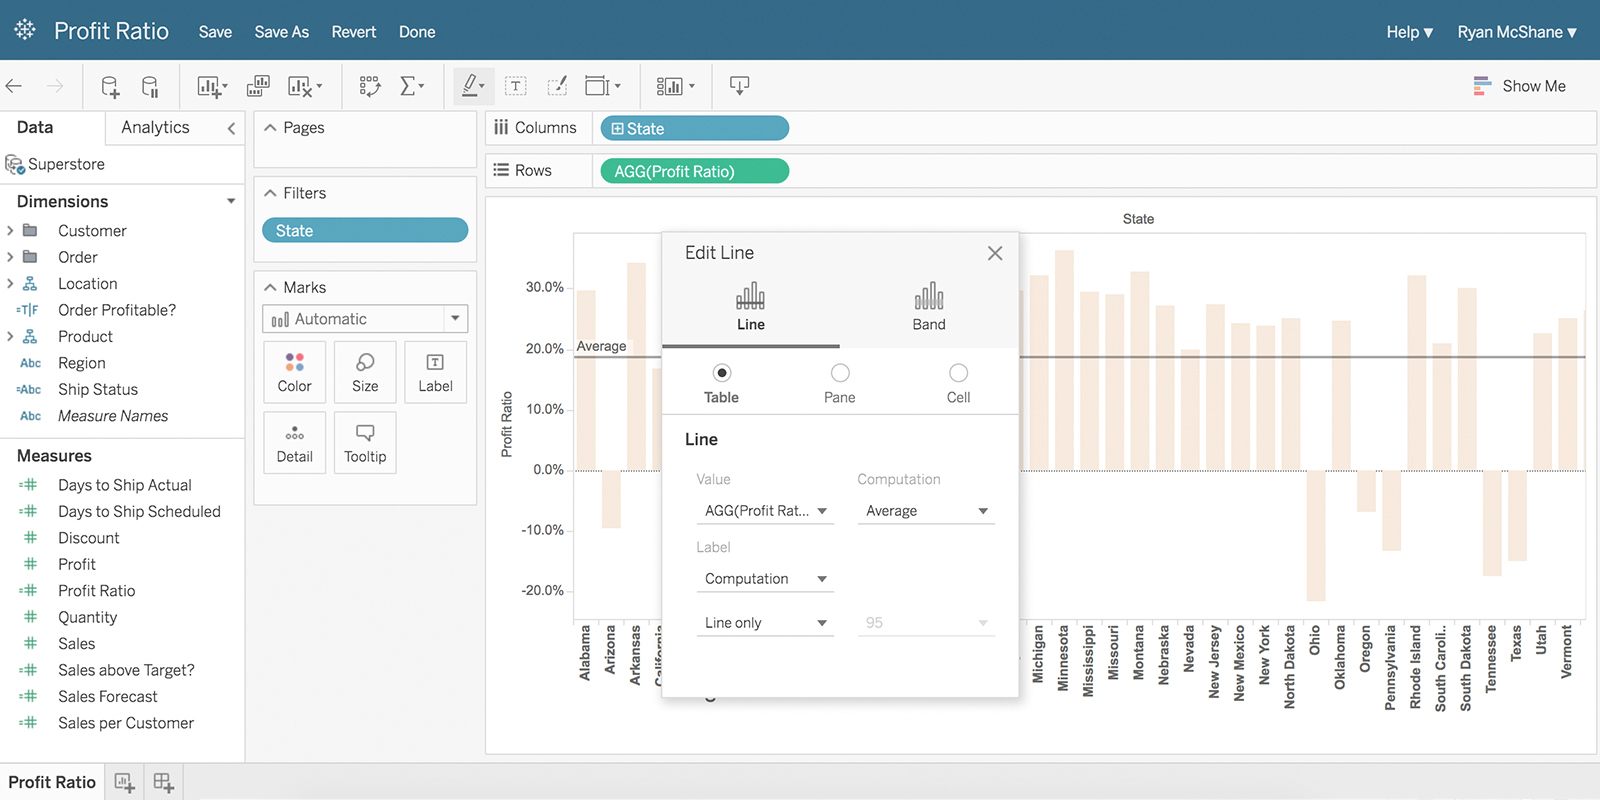The image size is (1600, 800).
Task: Click the undo back arrow
Action: click(14, 86)
